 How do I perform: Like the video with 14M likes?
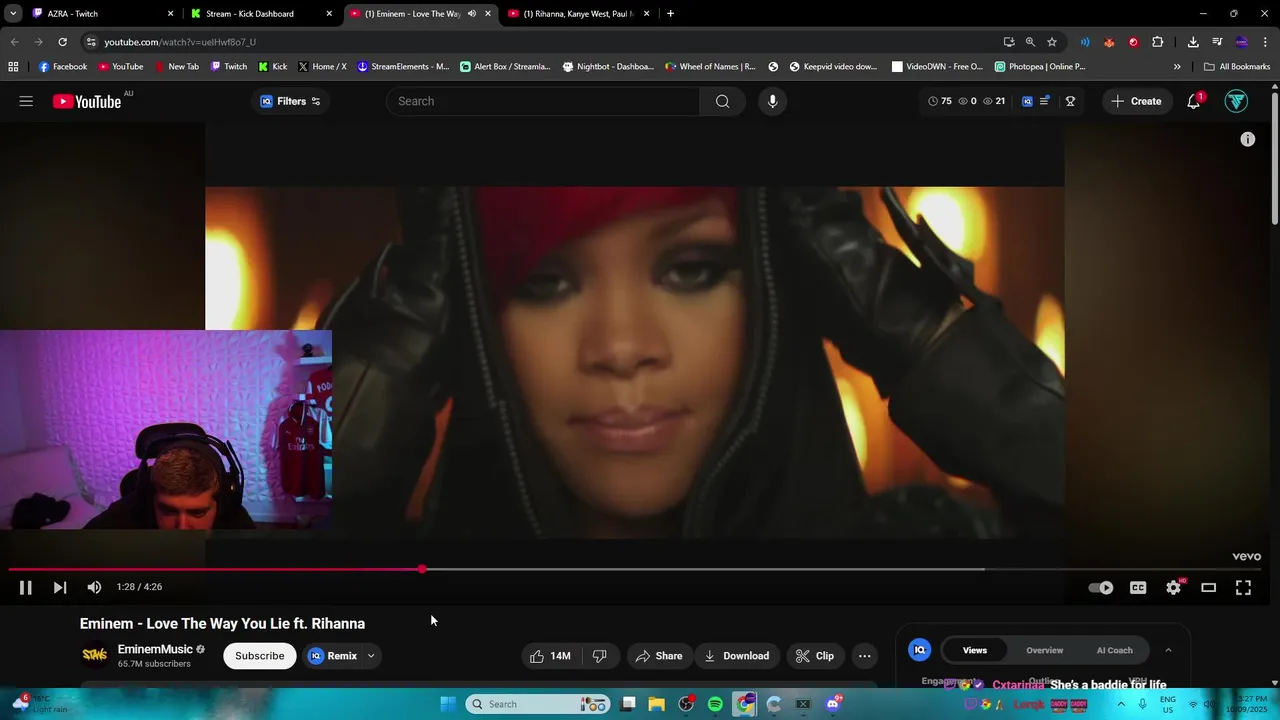pyautogui.click(x=550, y=656)
